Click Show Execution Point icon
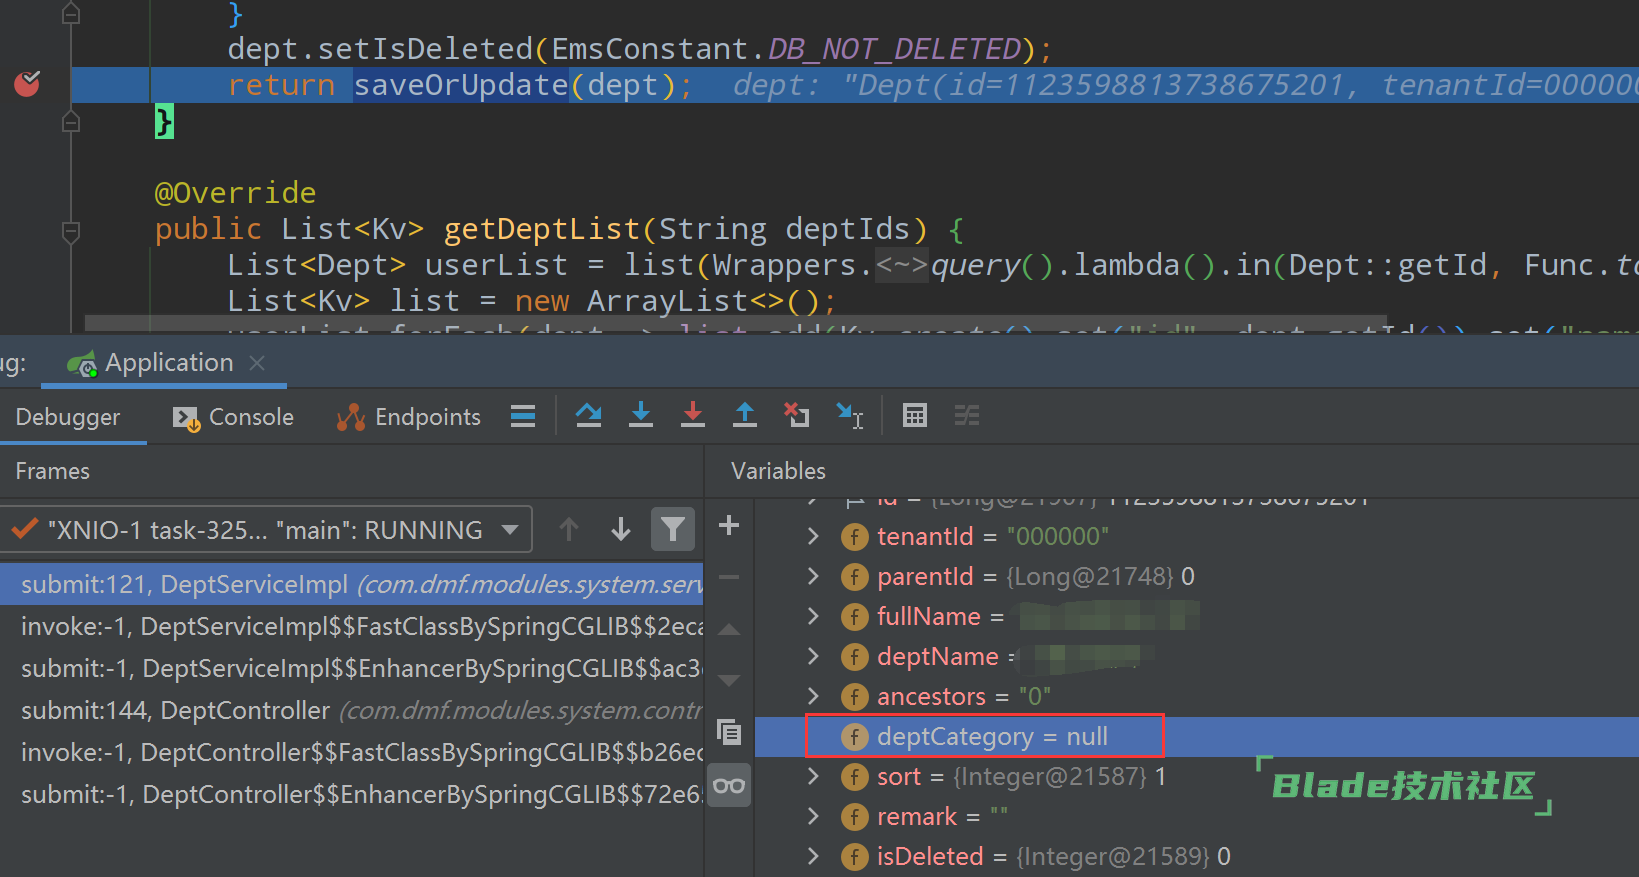The image size is (1639, 877). pos(523,416)
